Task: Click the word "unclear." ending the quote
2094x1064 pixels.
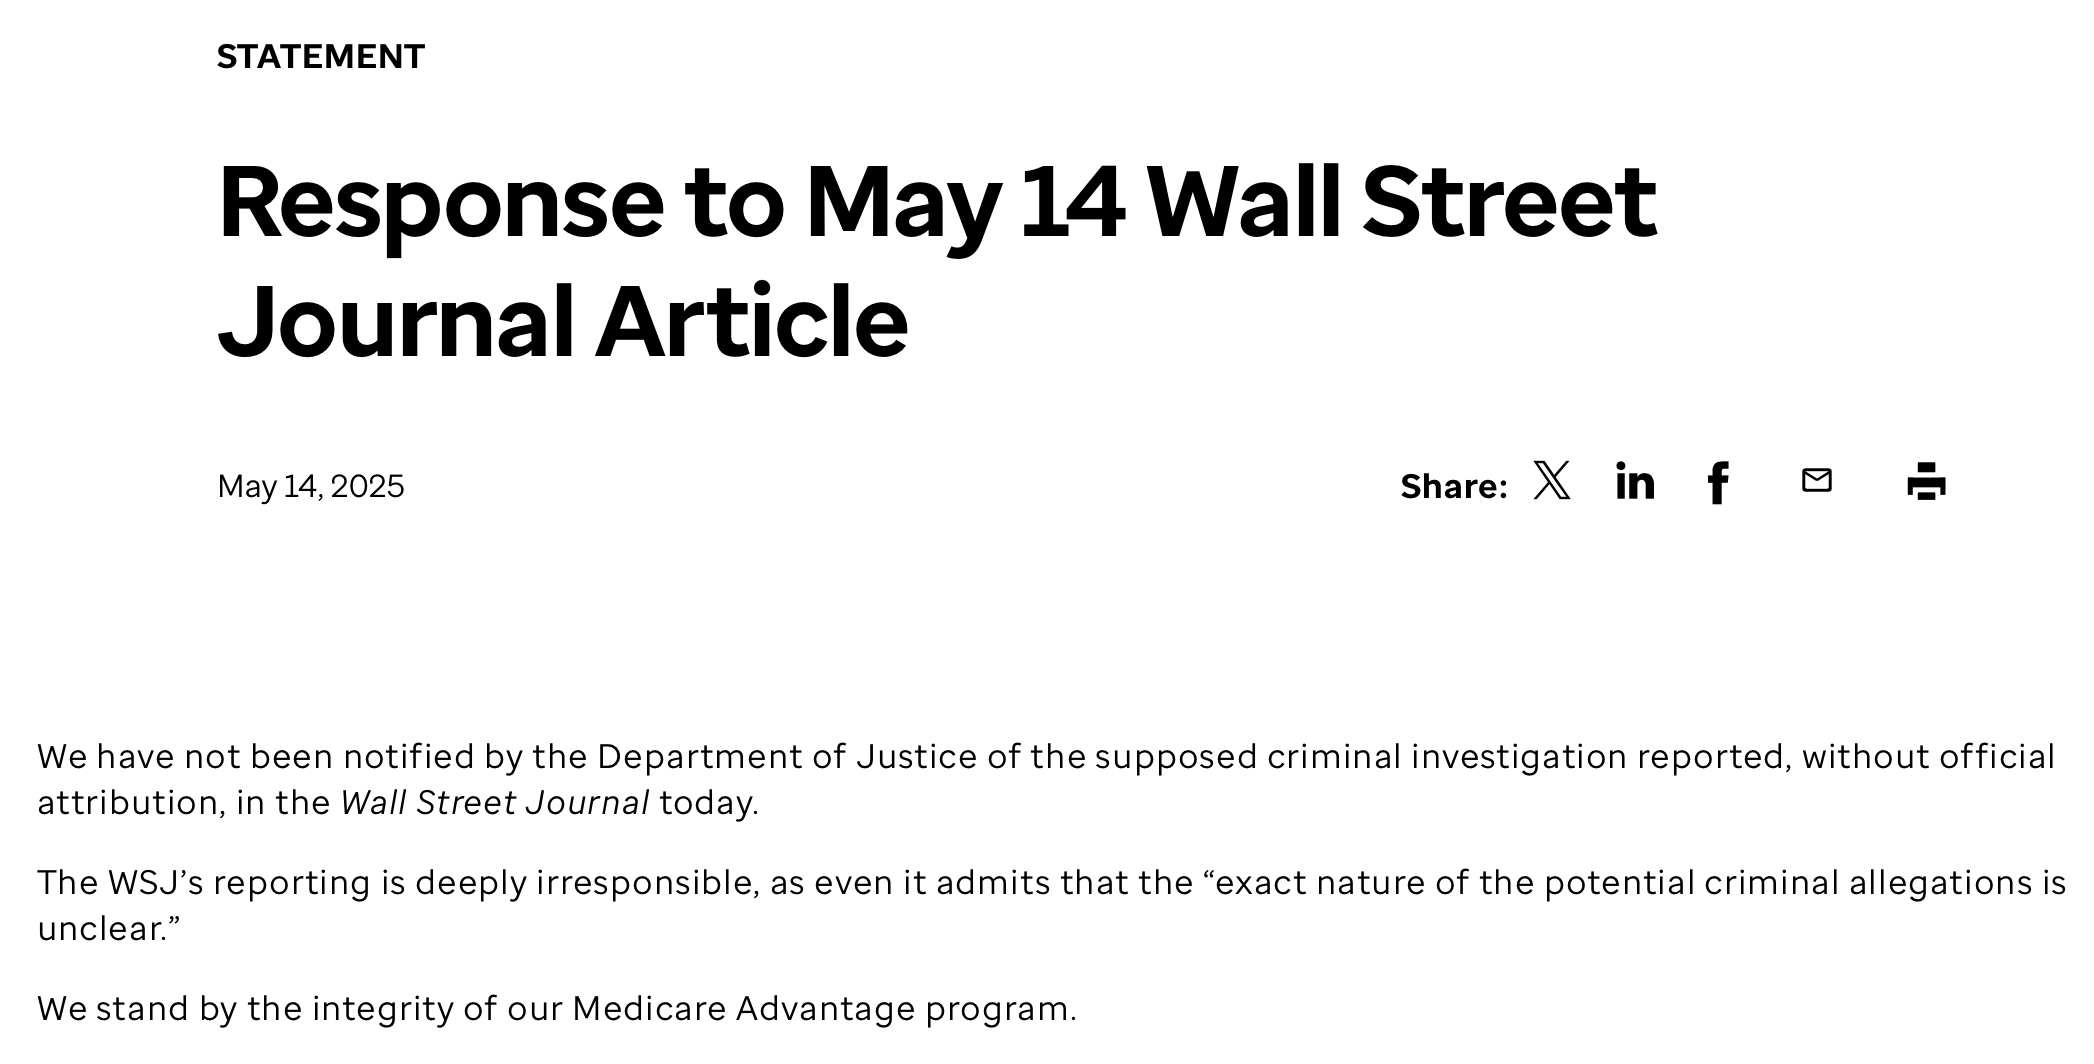Action: point(105,929)
